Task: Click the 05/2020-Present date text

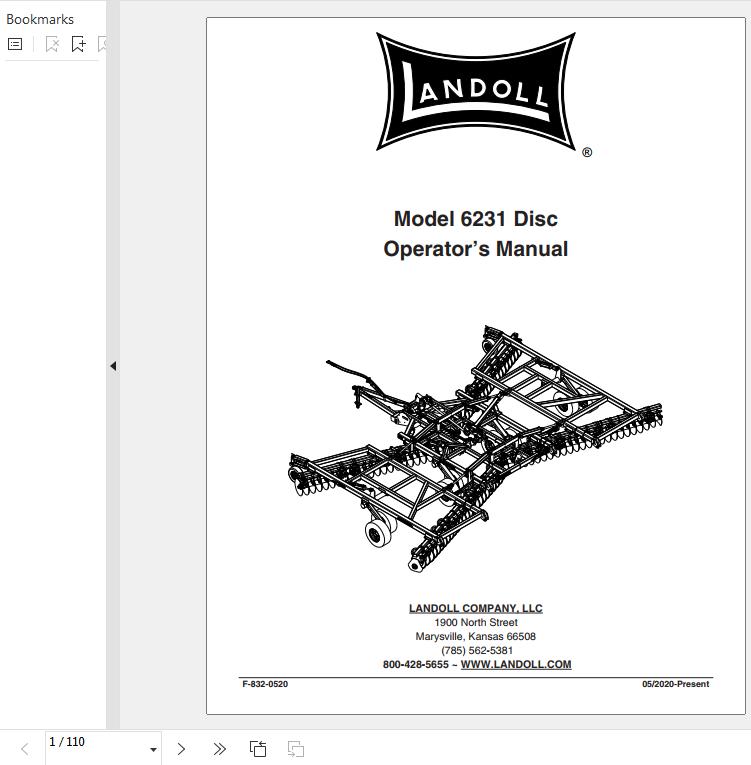Action: [x=675, y=684]
